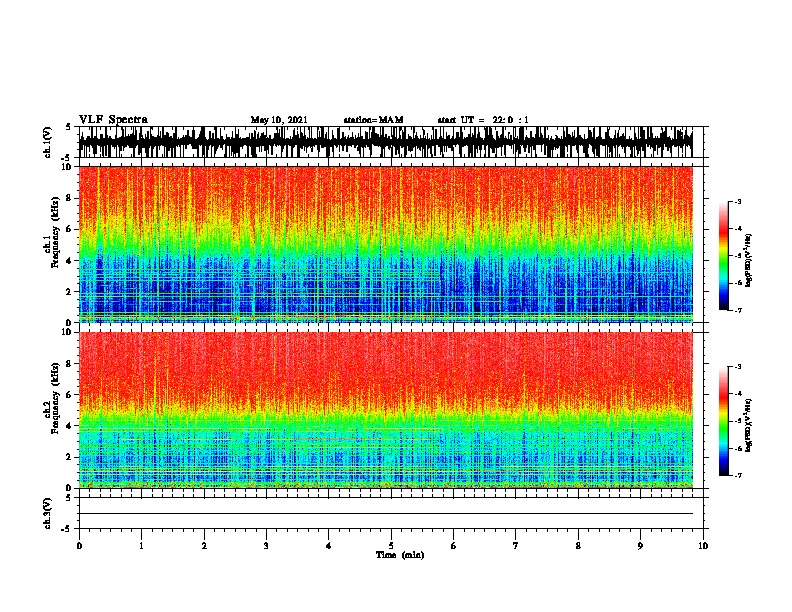The width and height of the screenshot is (792, 612).
Task: Click the ch.2 color scale bar
Action: coord(723,421)
